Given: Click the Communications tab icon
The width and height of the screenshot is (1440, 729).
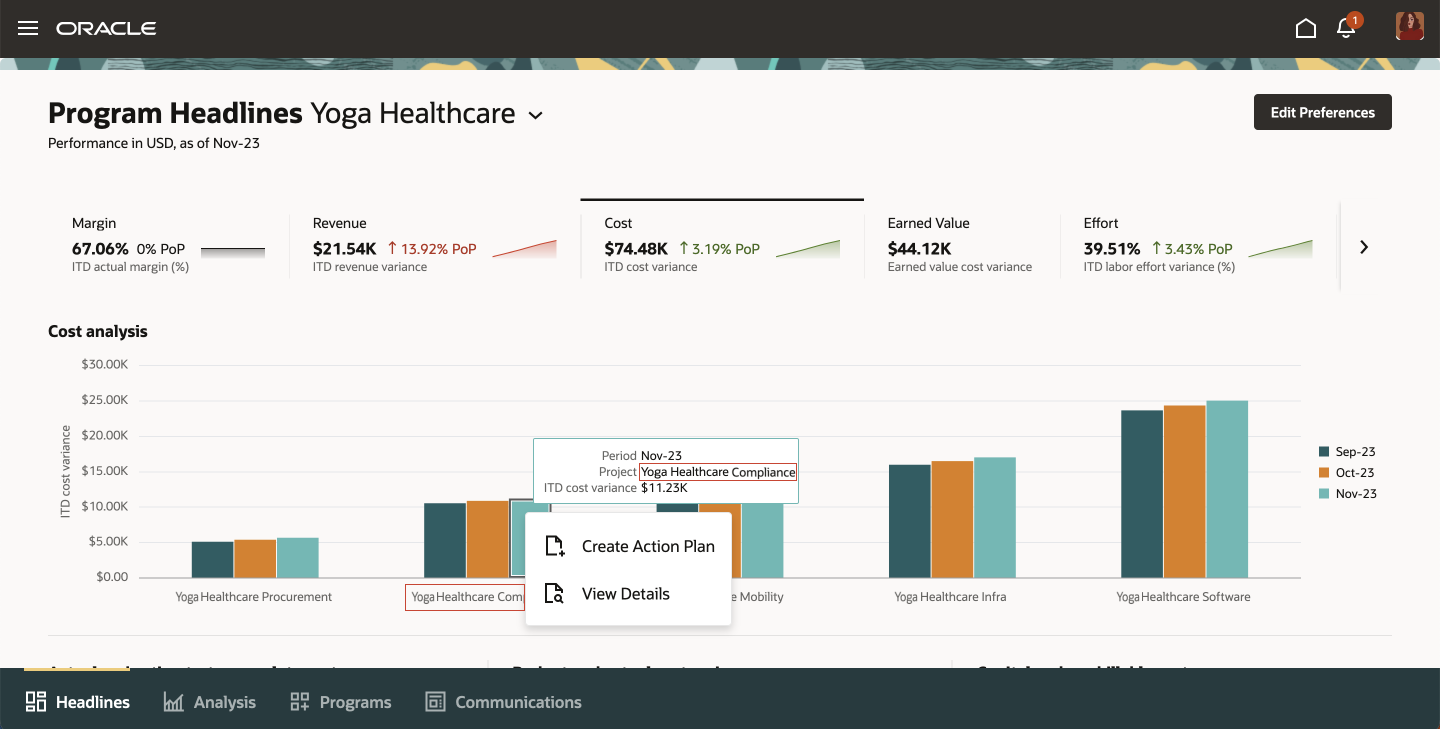Looking at the screenshot, I should 435,702.
